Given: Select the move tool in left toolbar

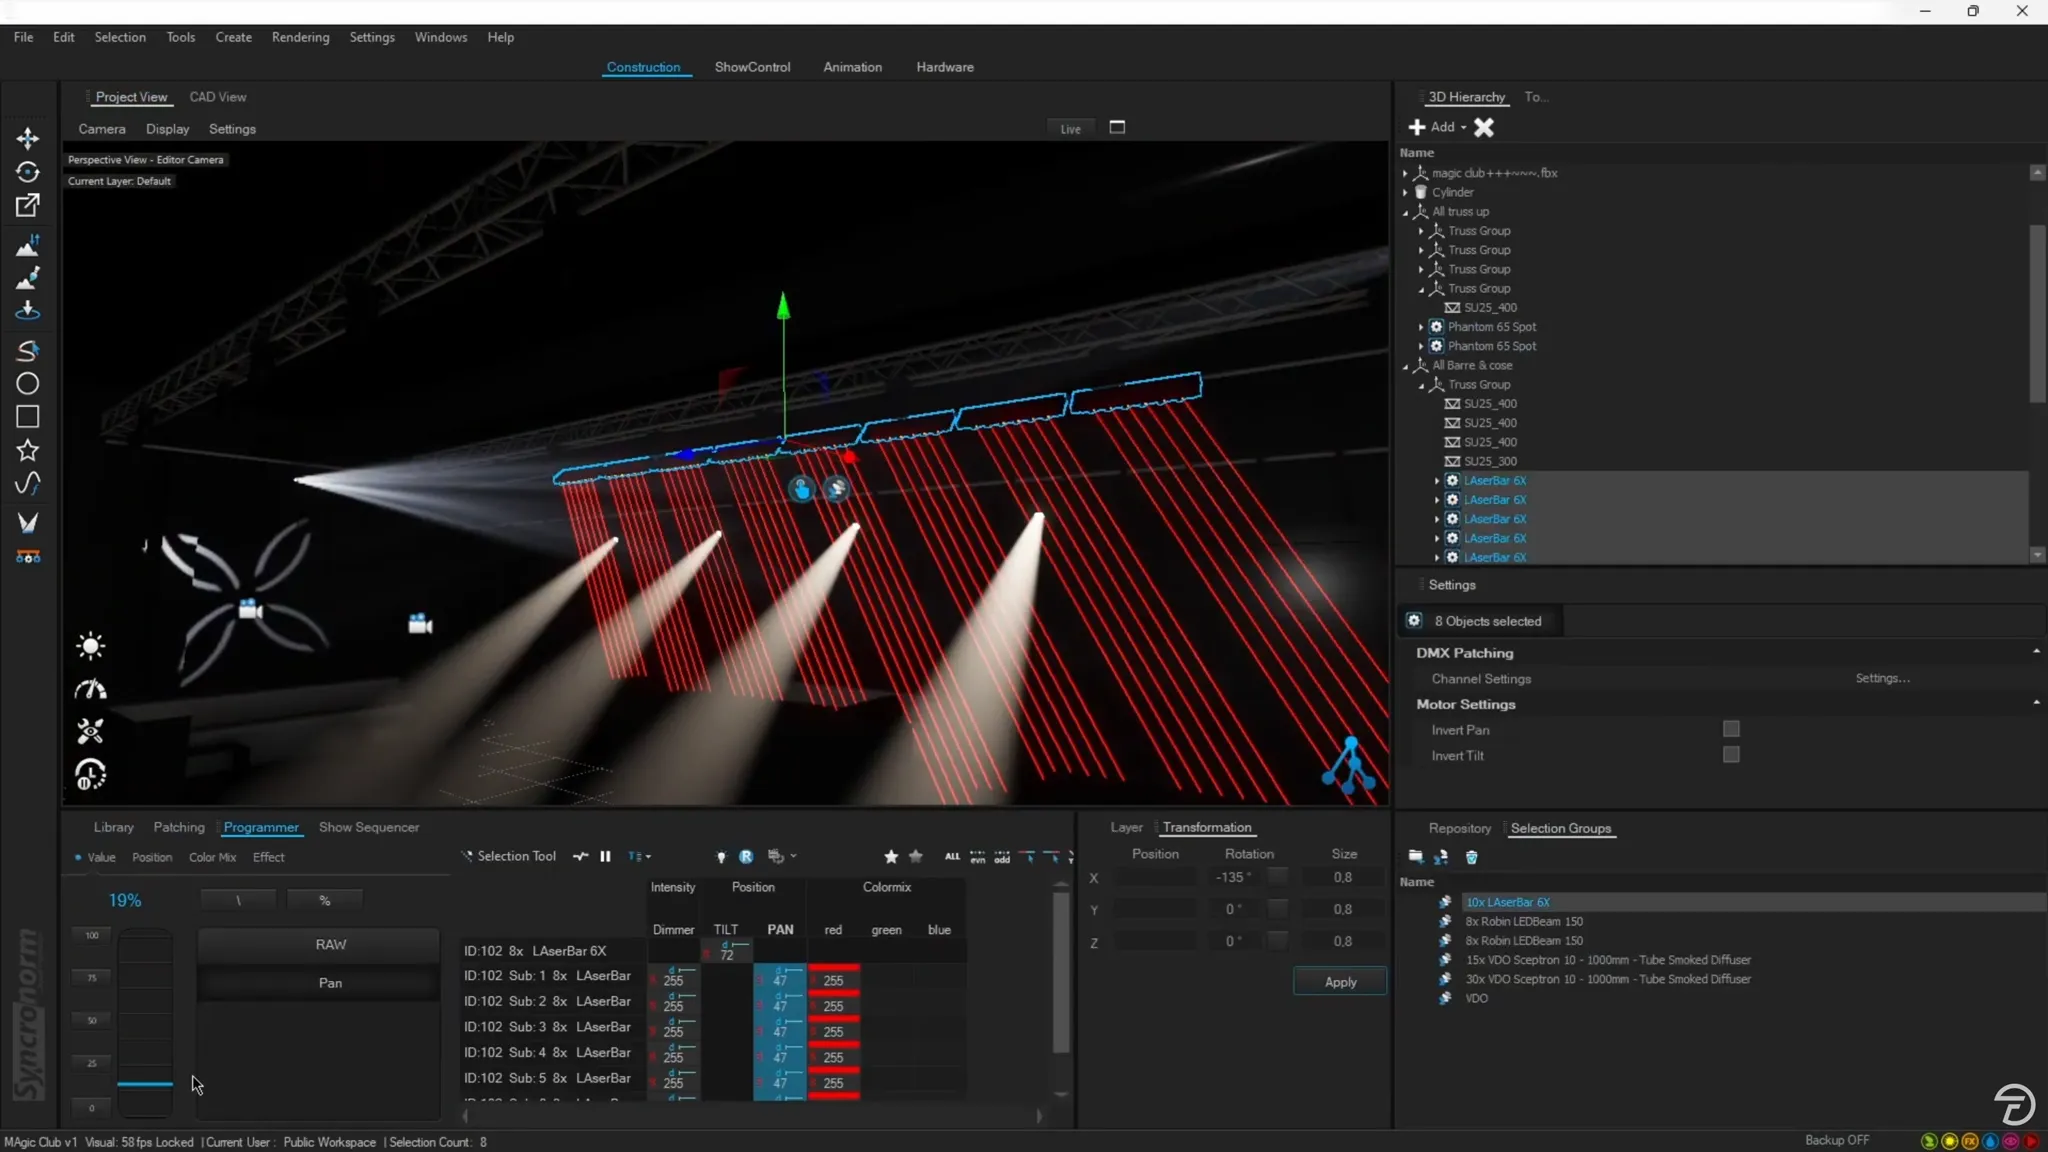Looking at the screenshot, I should 27,138.
